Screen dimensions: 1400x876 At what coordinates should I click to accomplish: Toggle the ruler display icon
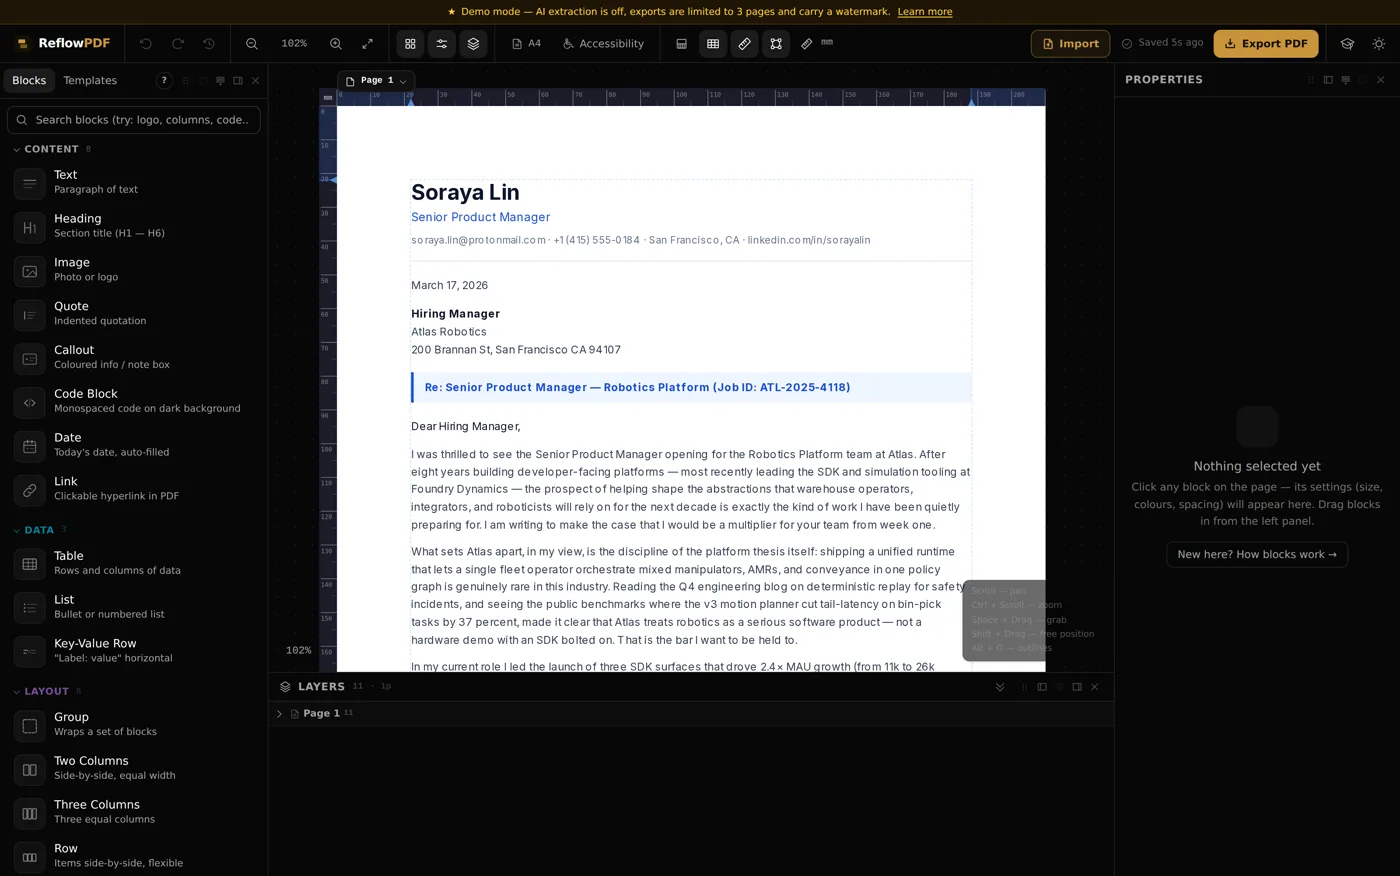pos(744,44)
